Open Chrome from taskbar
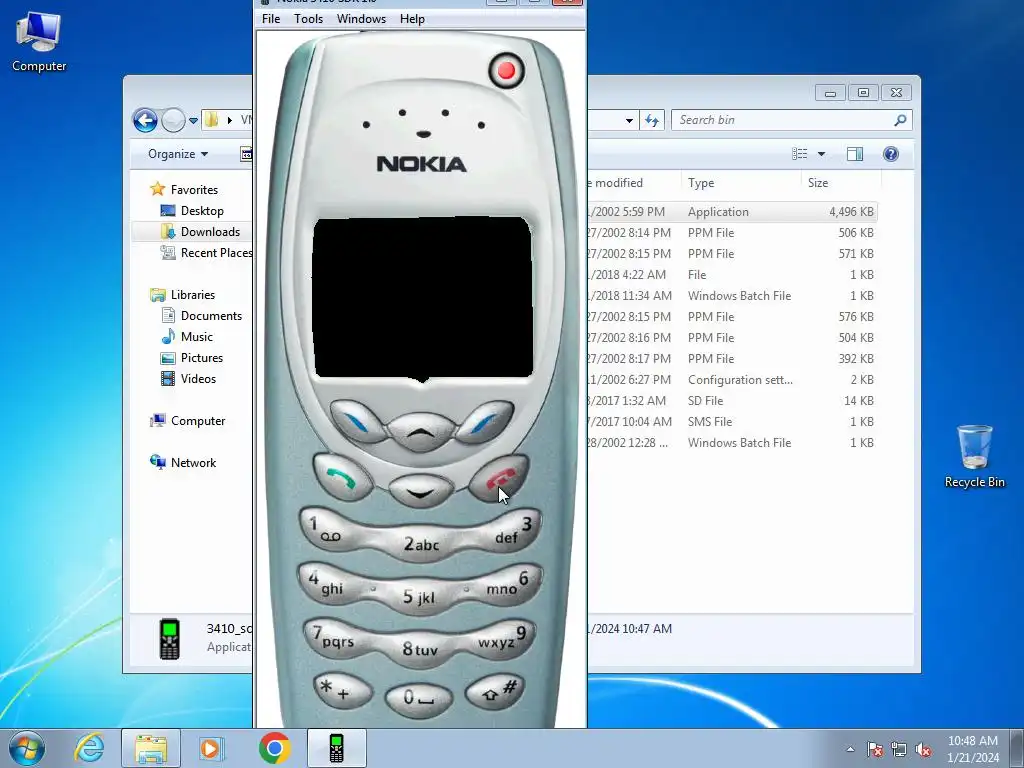 (274, 748)
